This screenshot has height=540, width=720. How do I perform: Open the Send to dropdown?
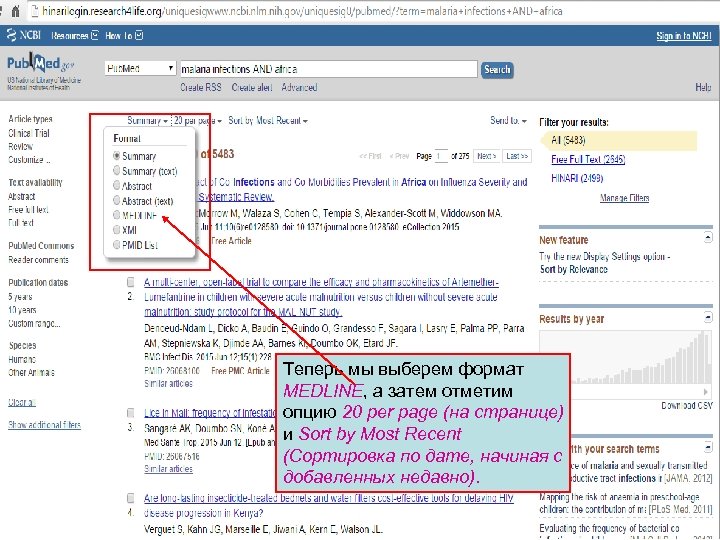coord(508,121)
